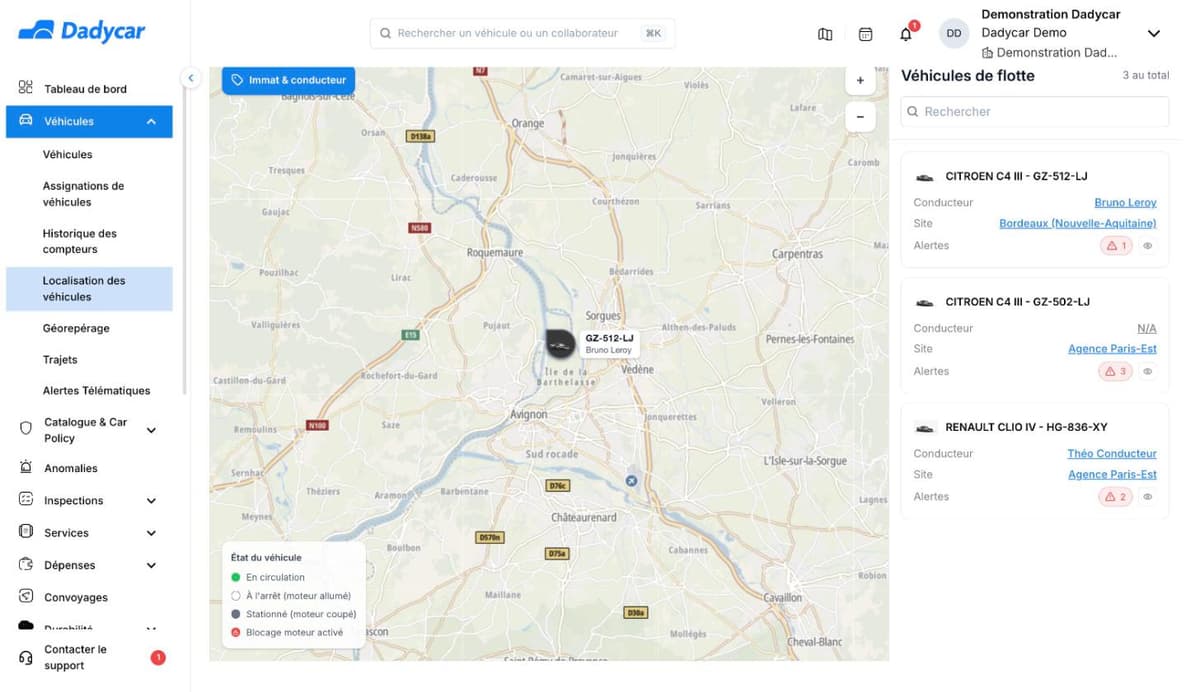Open Bruno Leroy driver link
1200x692 pixels.
(1125, 202)
